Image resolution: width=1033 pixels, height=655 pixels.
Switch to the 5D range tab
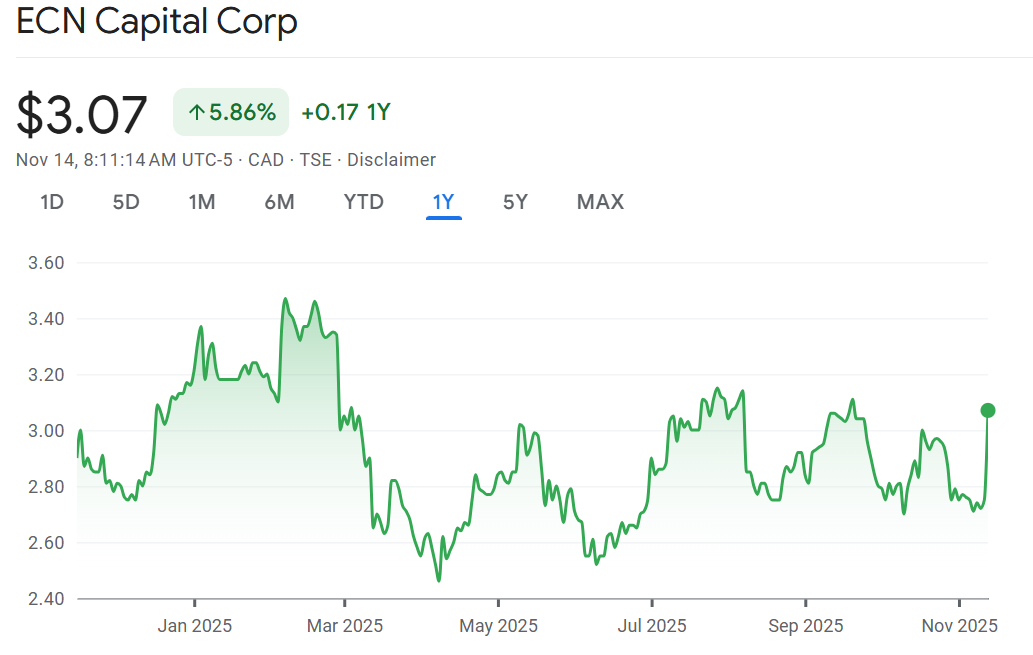[126, 202]
